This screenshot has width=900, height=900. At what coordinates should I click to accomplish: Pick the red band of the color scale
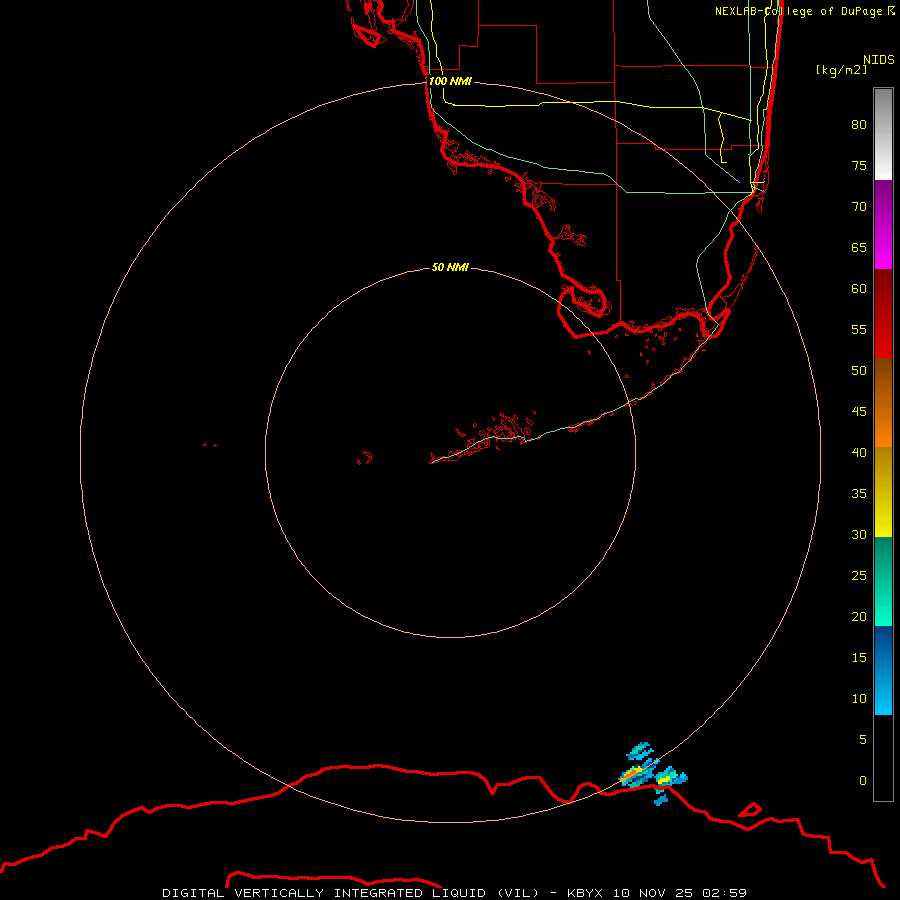pyautogui.click(x=883, y=313)
